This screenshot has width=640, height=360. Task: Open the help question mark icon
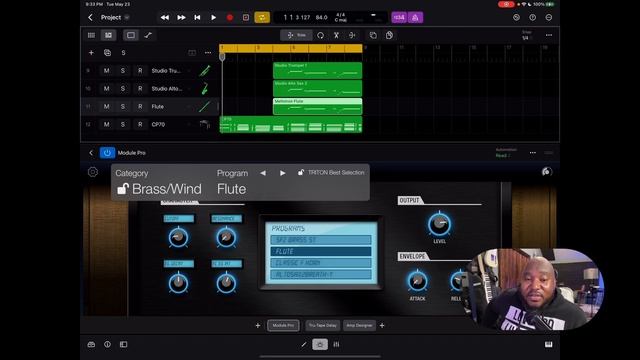(533, 18)
